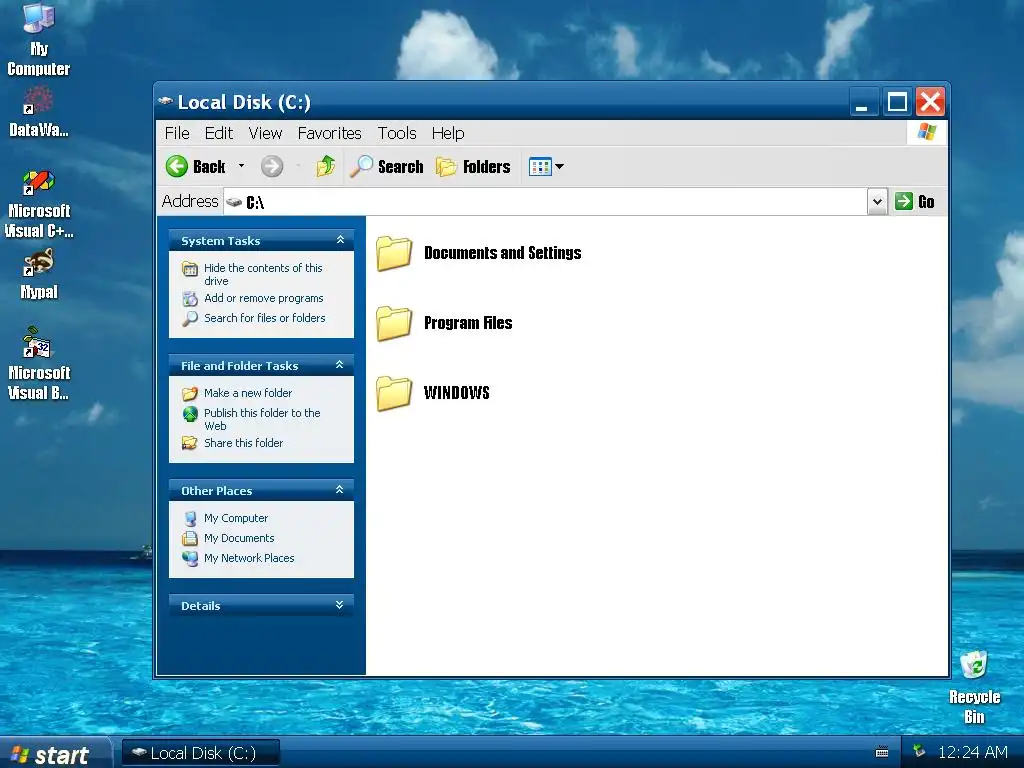The width and height of the screenshot is (1024, 768).
Task: Open the View menu
Action: point(265,133)
